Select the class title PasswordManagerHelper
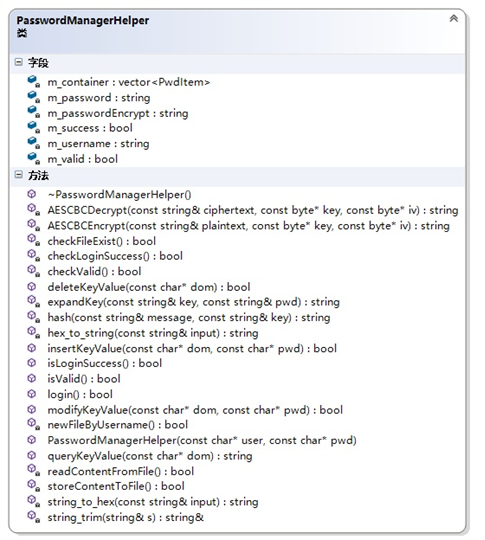The image size is (485, 540). 83,20
